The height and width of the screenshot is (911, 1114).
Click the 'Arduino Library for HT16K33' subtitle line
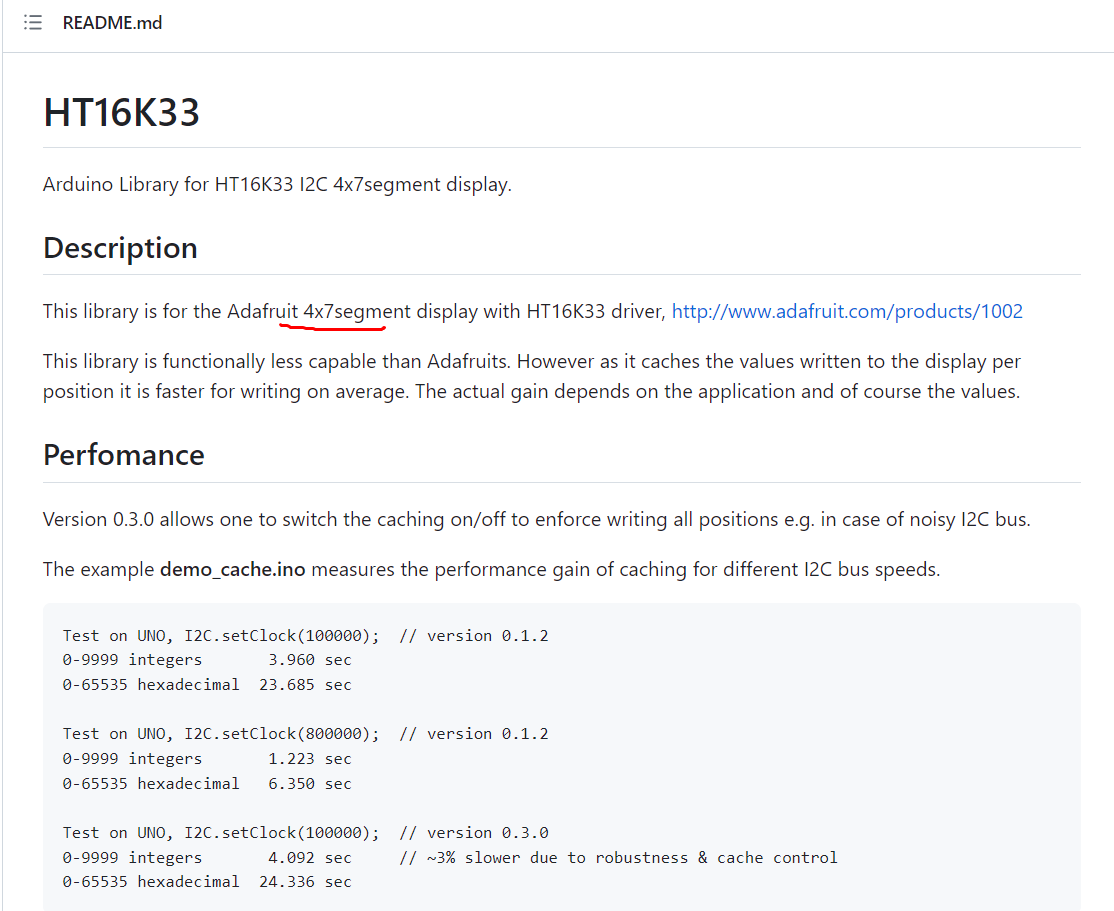pyautogui.click(x=277, y=184)
